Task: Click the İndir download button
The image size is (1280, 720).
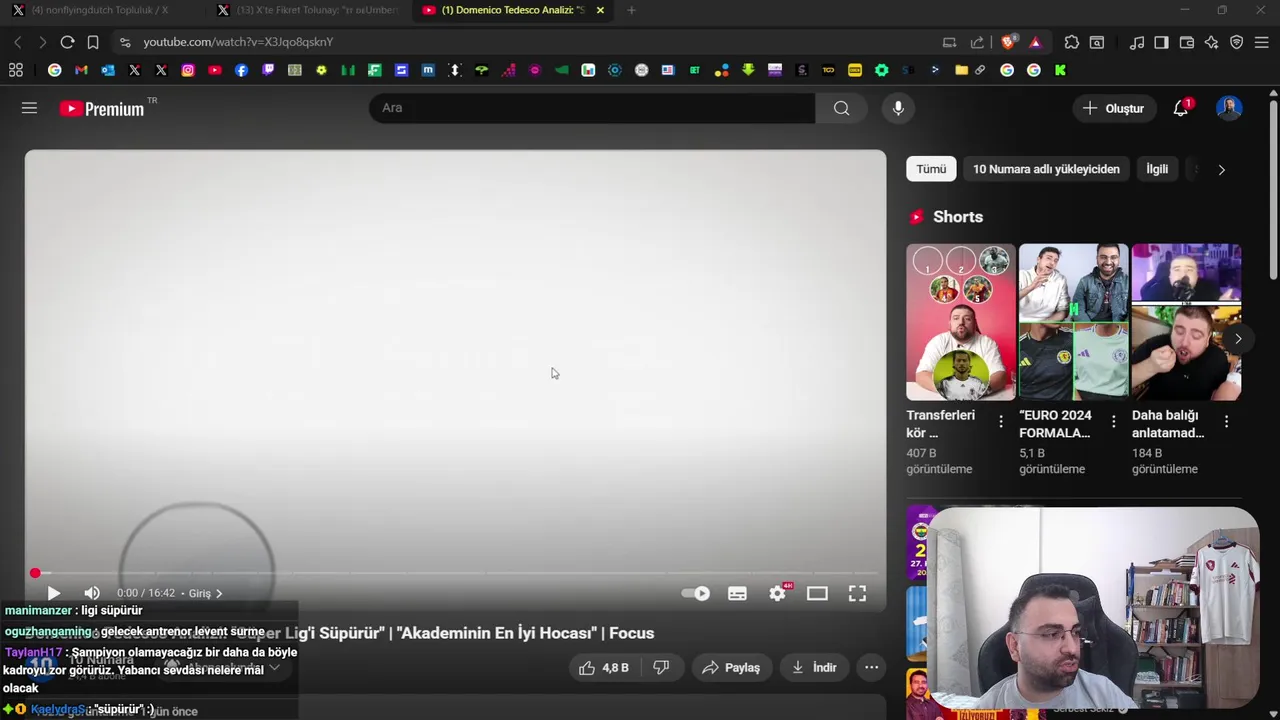Action: [814, 667]
